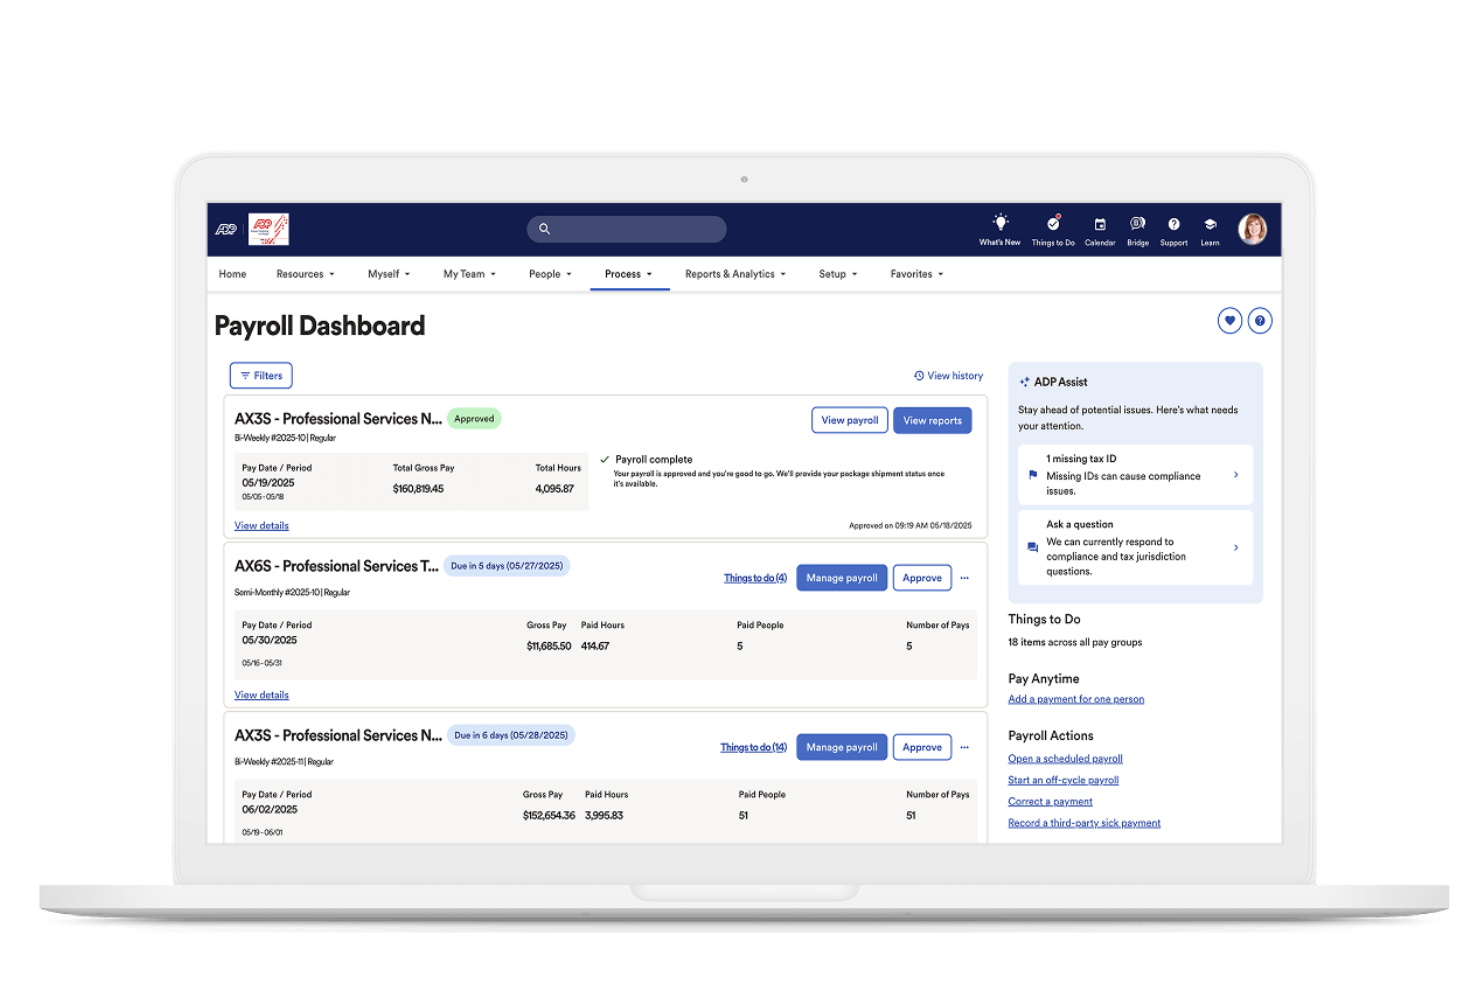Click the Learn graduation cap icon
The width and height of the screenshot is (1480, 987).
[x=1210, y=226]
